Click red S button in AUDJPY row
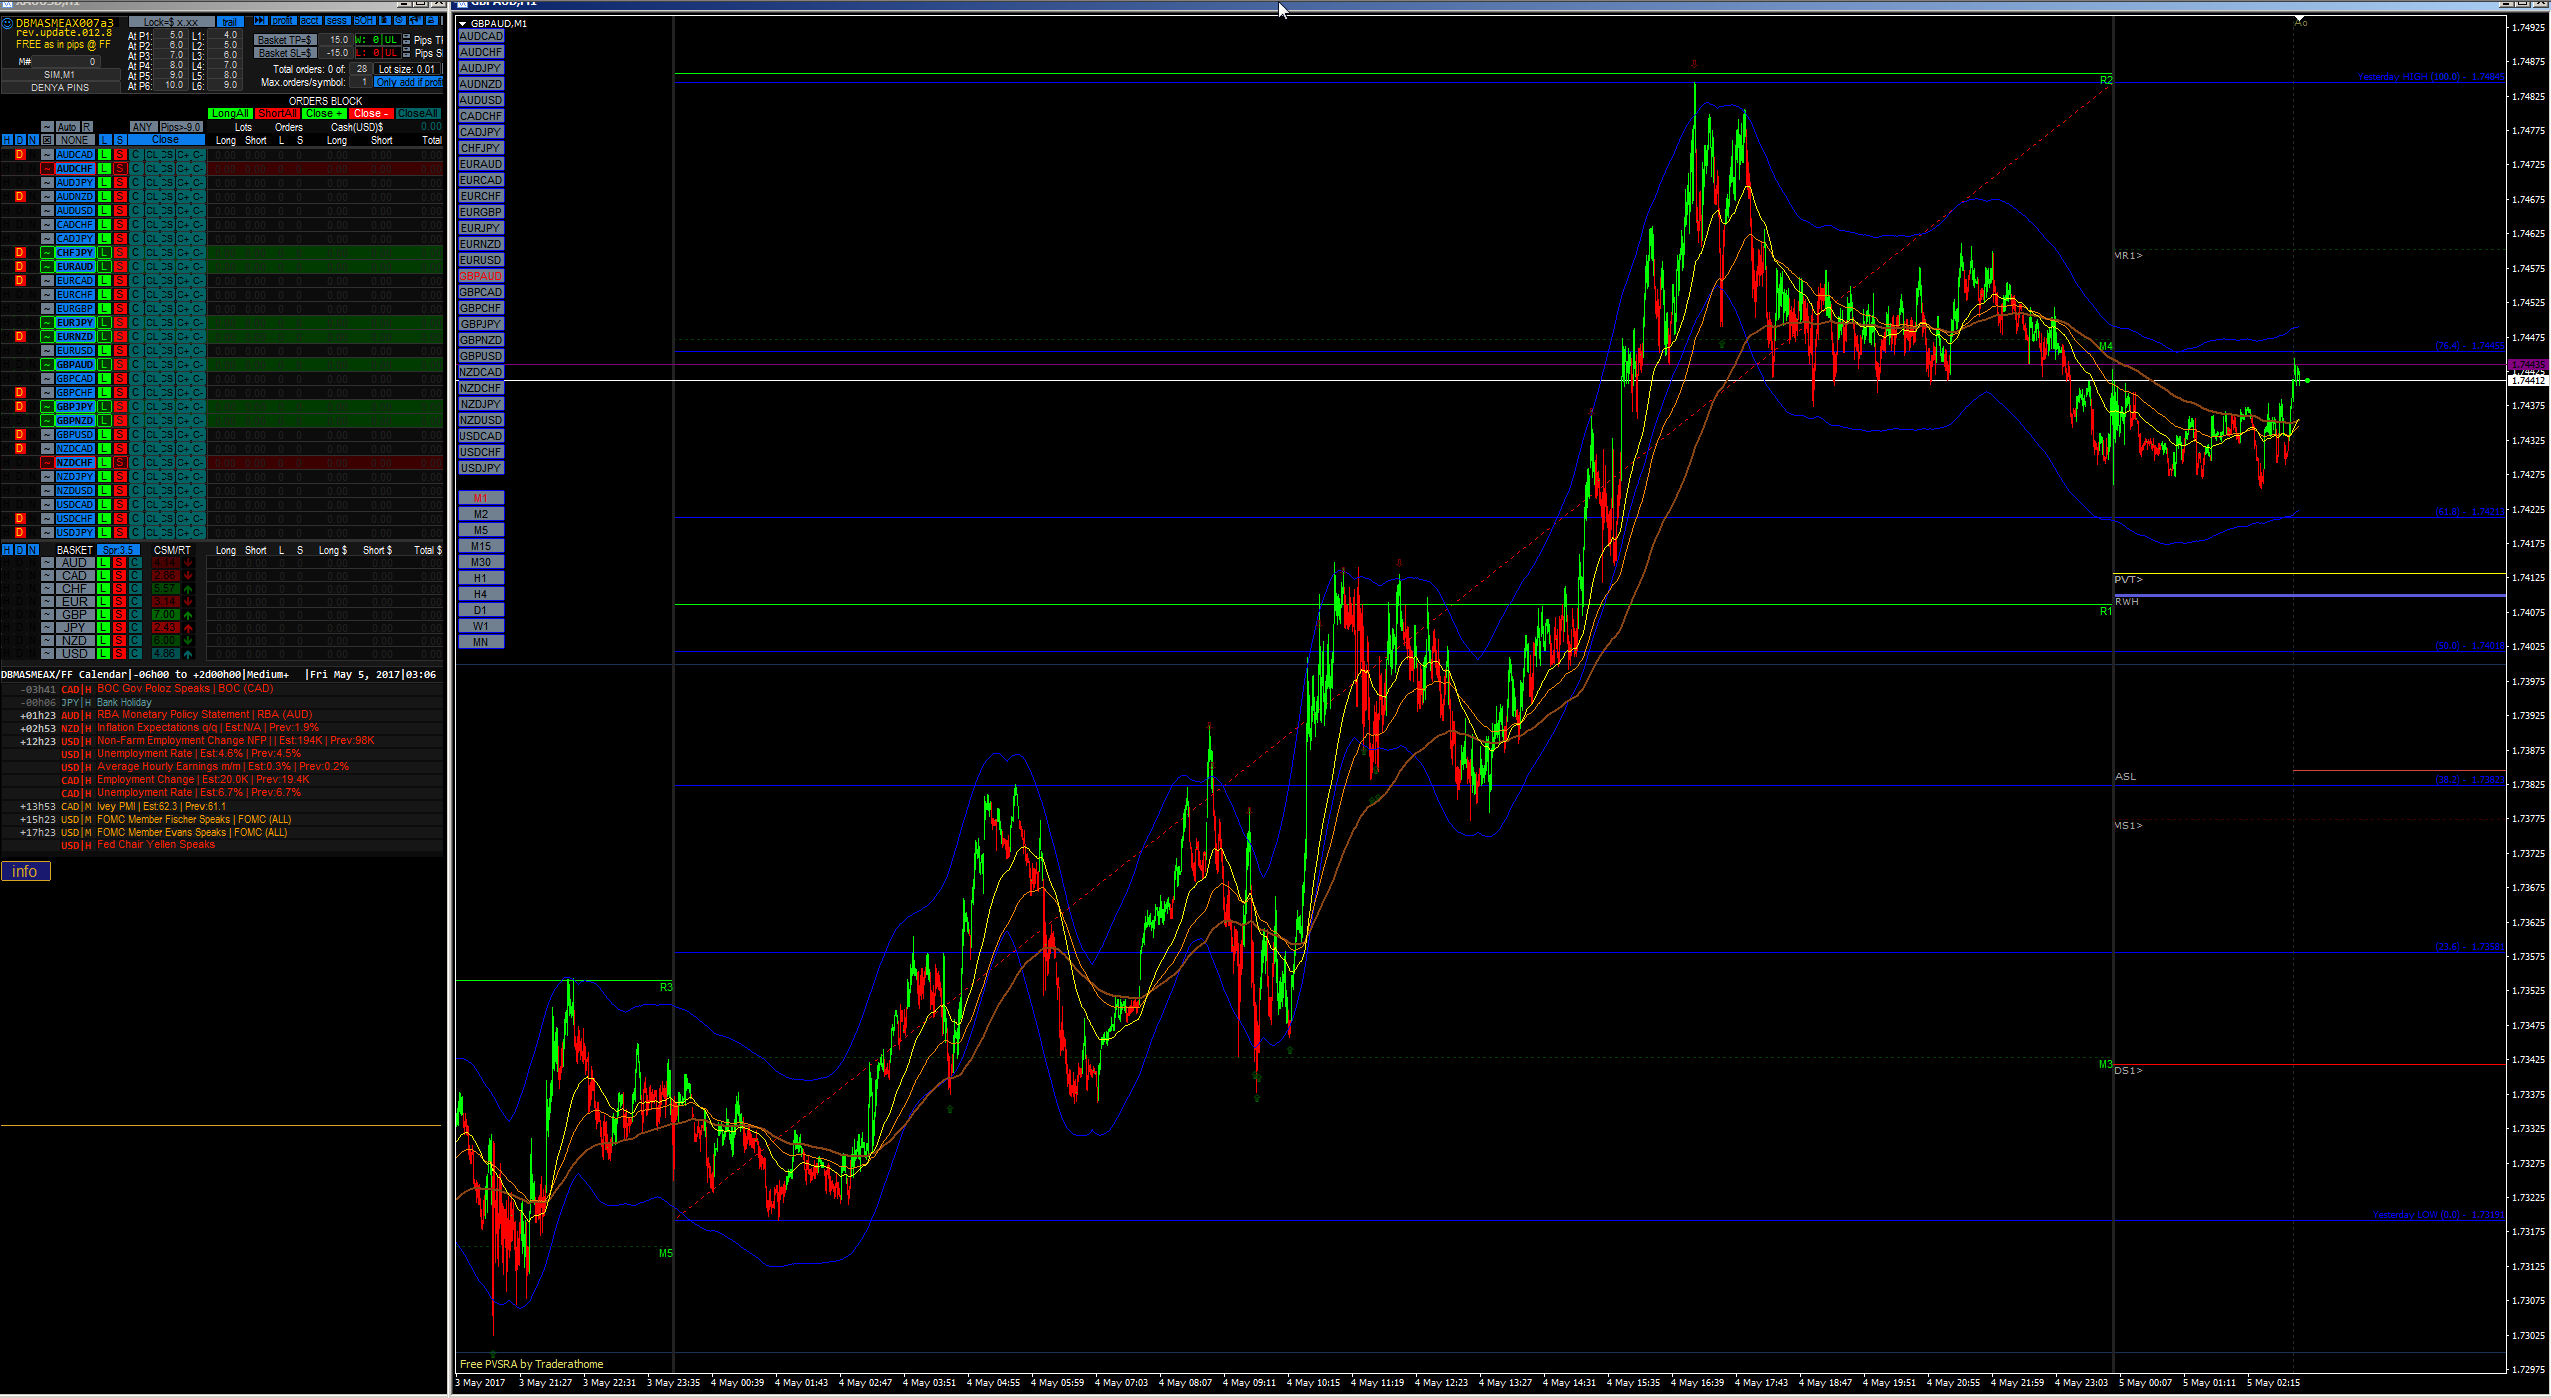This screenshot has width=2551, height=1398. click(x=120, y=182)
